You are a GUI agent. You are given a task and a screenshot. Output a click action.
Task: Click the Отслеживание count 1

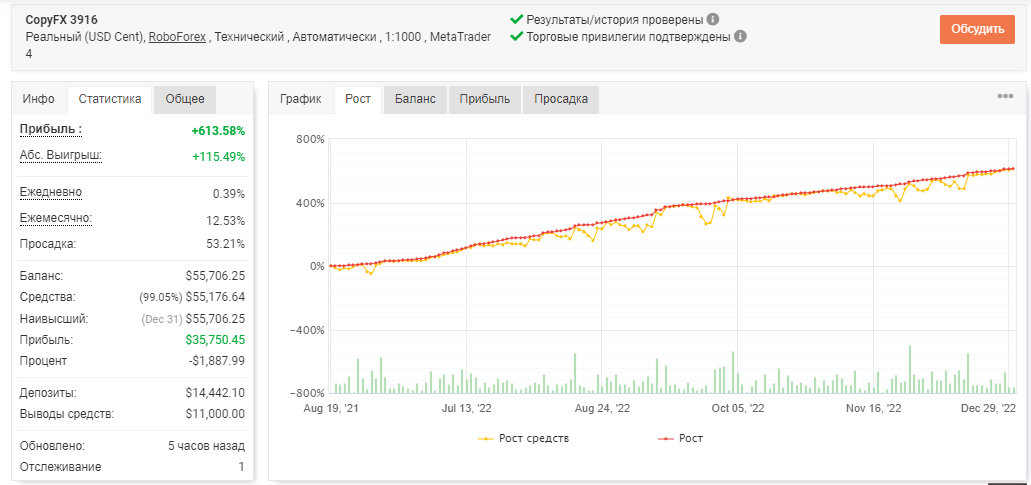241,467
